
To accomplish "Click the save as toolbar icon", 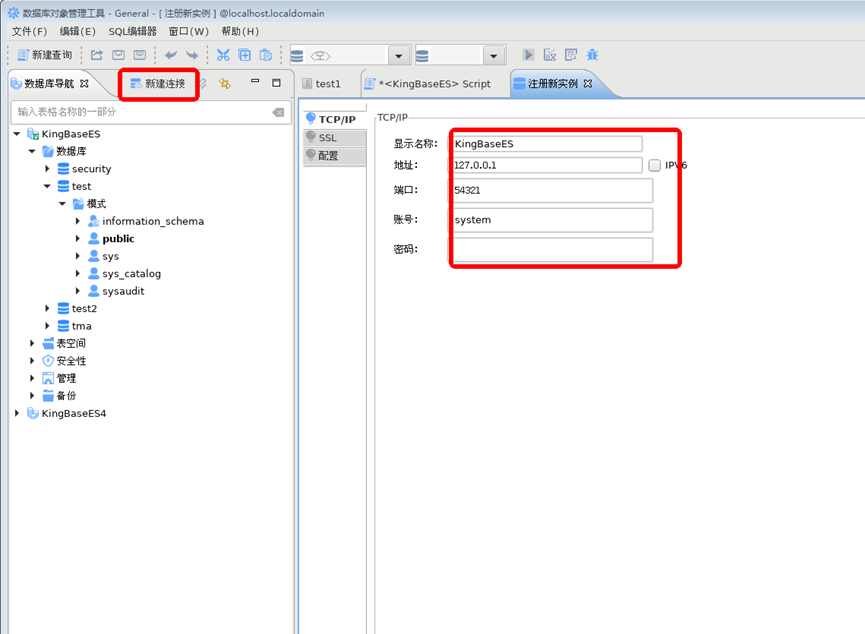I will (x=140, y=55).
